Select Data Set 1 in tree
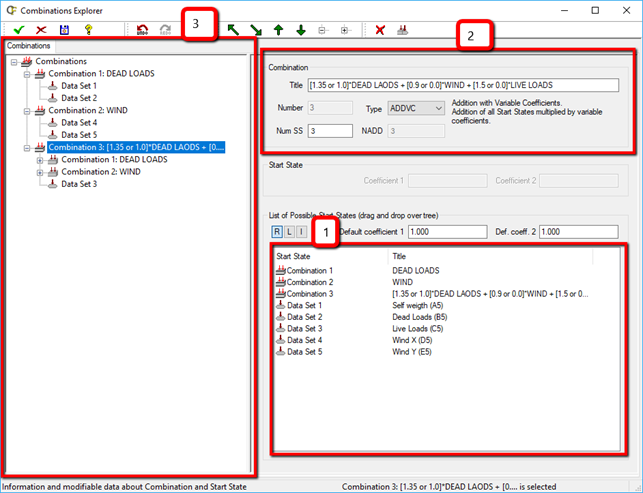643x493 pixels. pyautogui.click(x=79, y=86)
